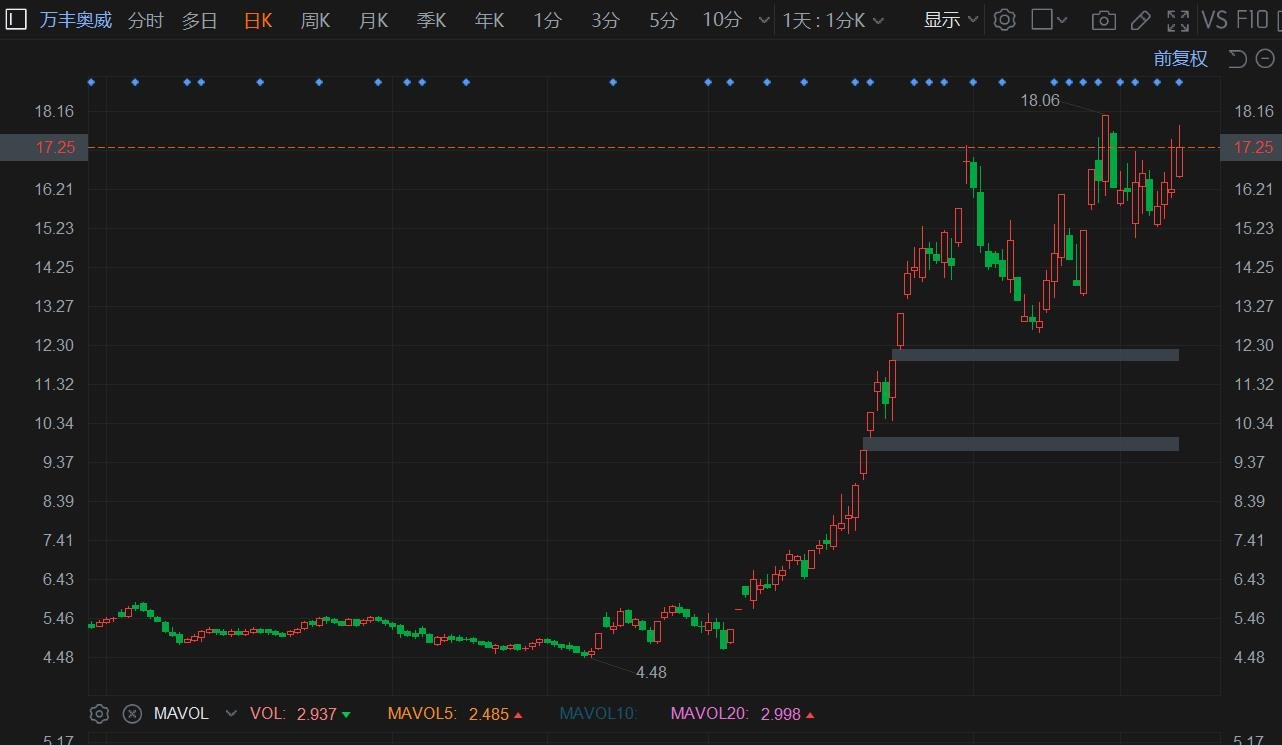Switch to the 分时 intraday tab
Image resolution: width=1282 pixels, height=745 pixels.
[x=145, y=20]
